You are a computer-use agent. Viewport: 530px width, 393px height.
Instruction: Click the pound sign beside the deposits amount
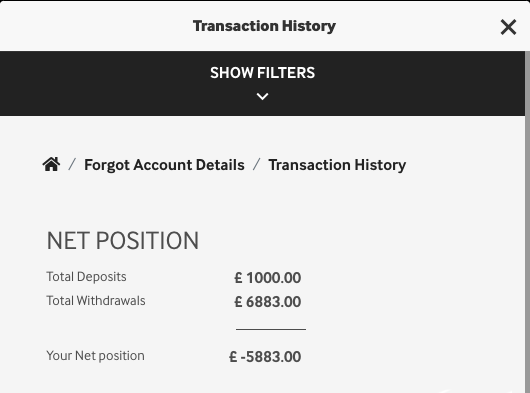238,278
